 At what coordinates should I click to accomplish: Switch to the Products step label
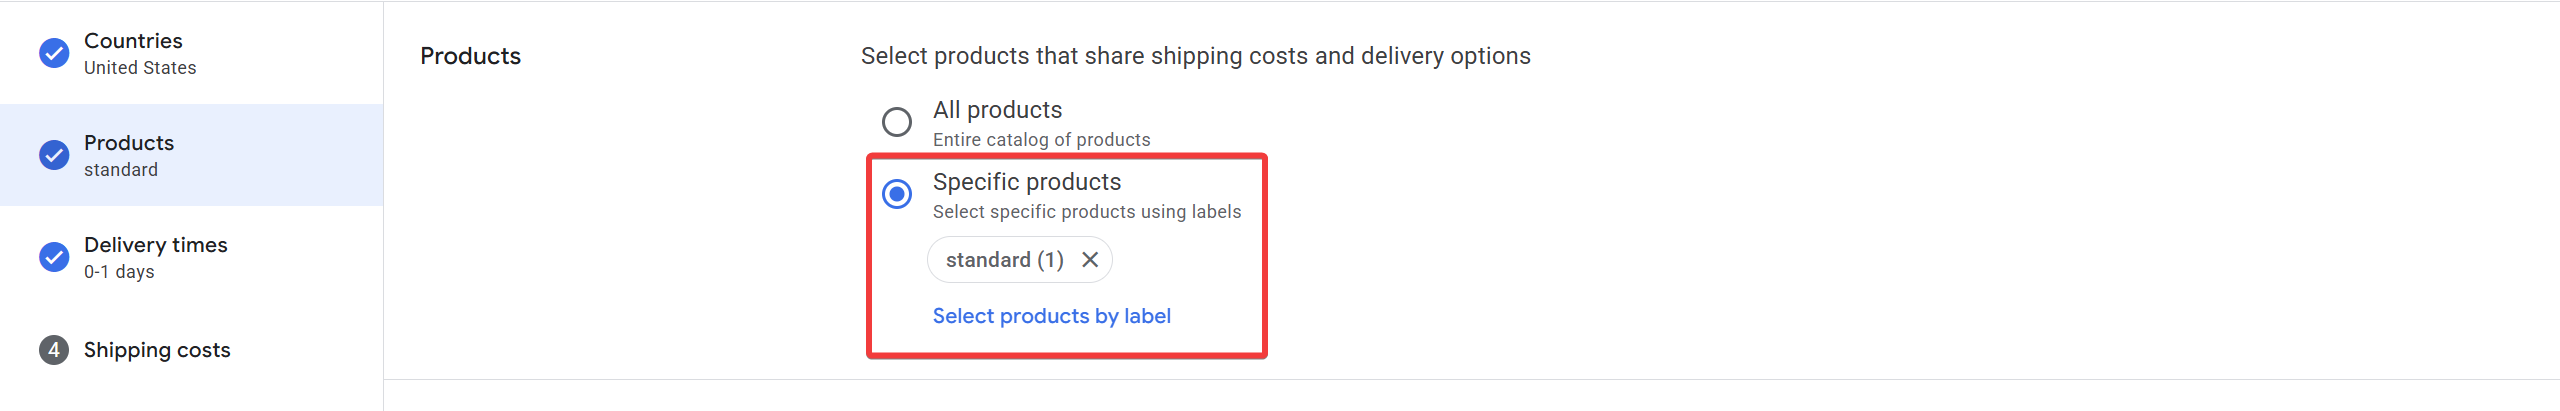pos(129,143)
